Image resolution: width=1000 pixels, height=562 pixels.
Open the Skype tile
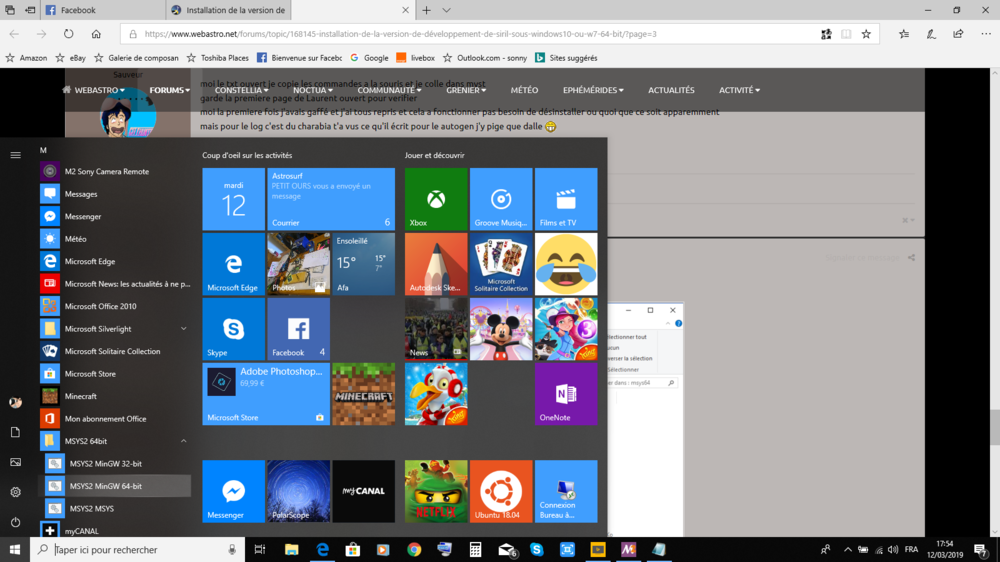[233, 329]
